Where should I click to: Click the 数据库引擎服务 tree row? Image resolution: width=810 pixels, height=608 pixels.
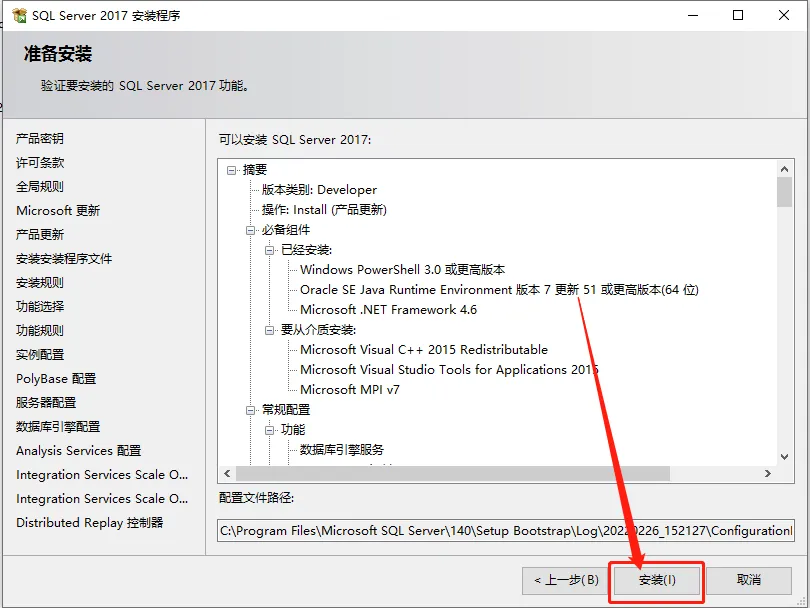(x=342, y=450)
